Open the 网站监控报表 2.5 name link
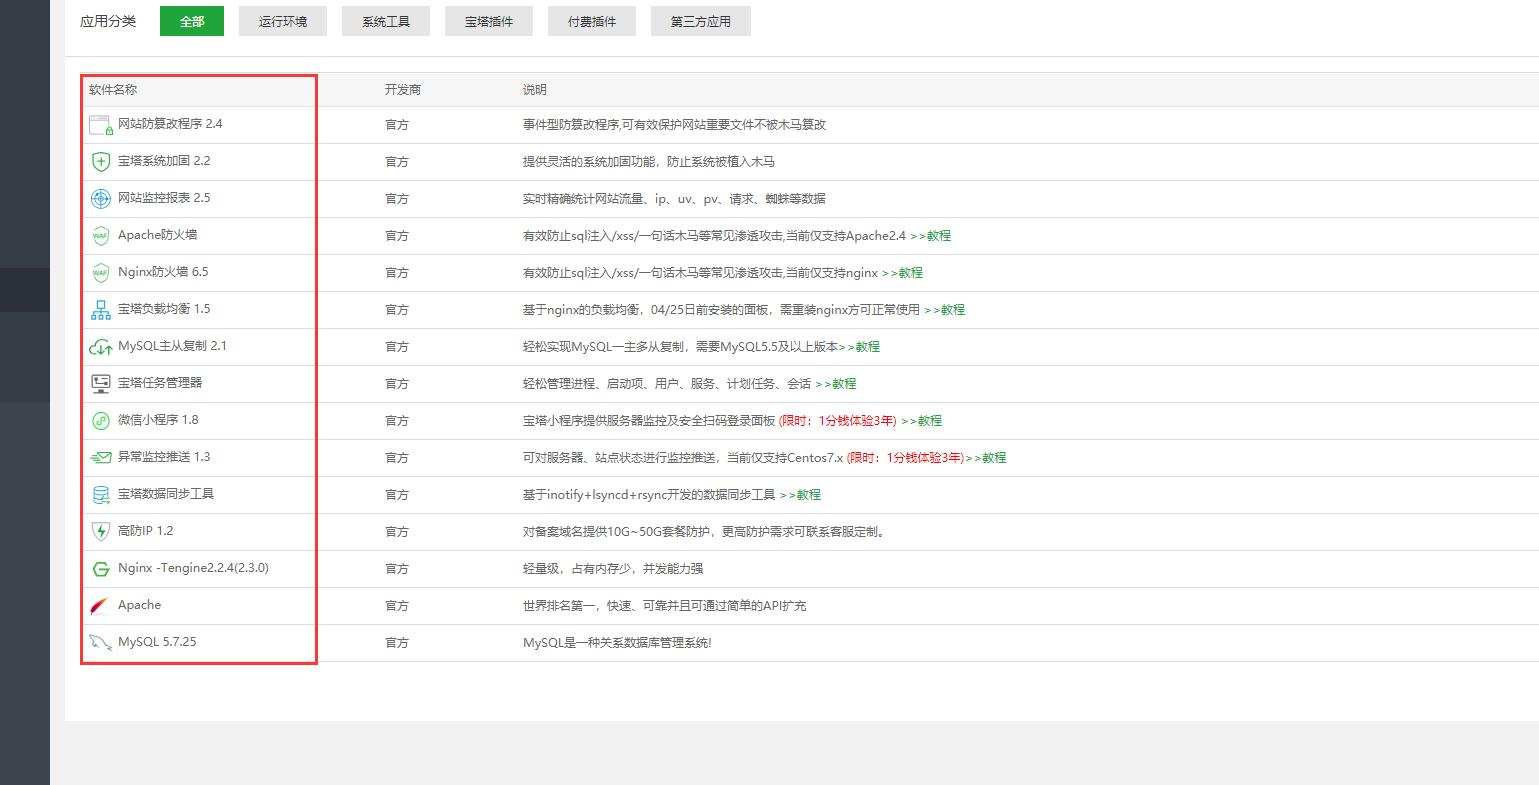This screenshot has width=1539, height=785. click(164, 198)
